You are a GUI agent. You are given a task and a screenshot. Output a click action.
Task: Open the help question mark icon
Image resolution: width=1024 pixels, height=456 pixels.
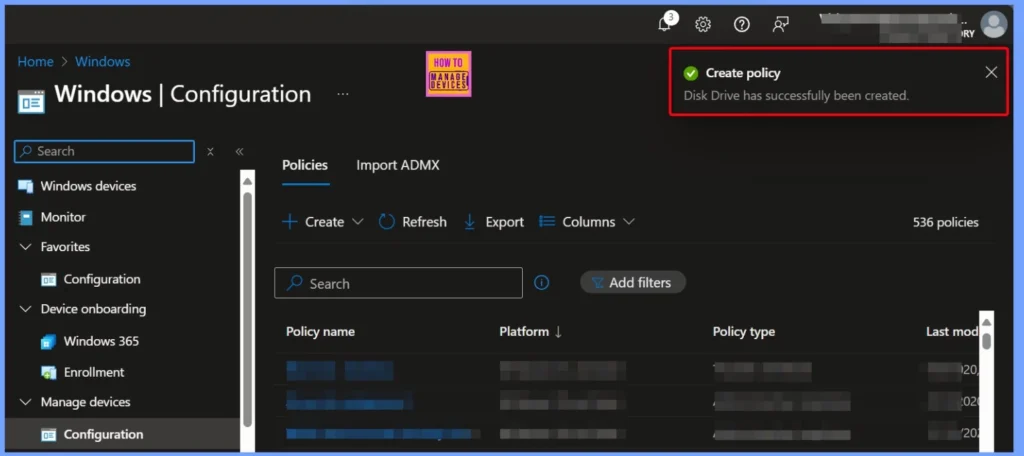(x=741, y=24)
